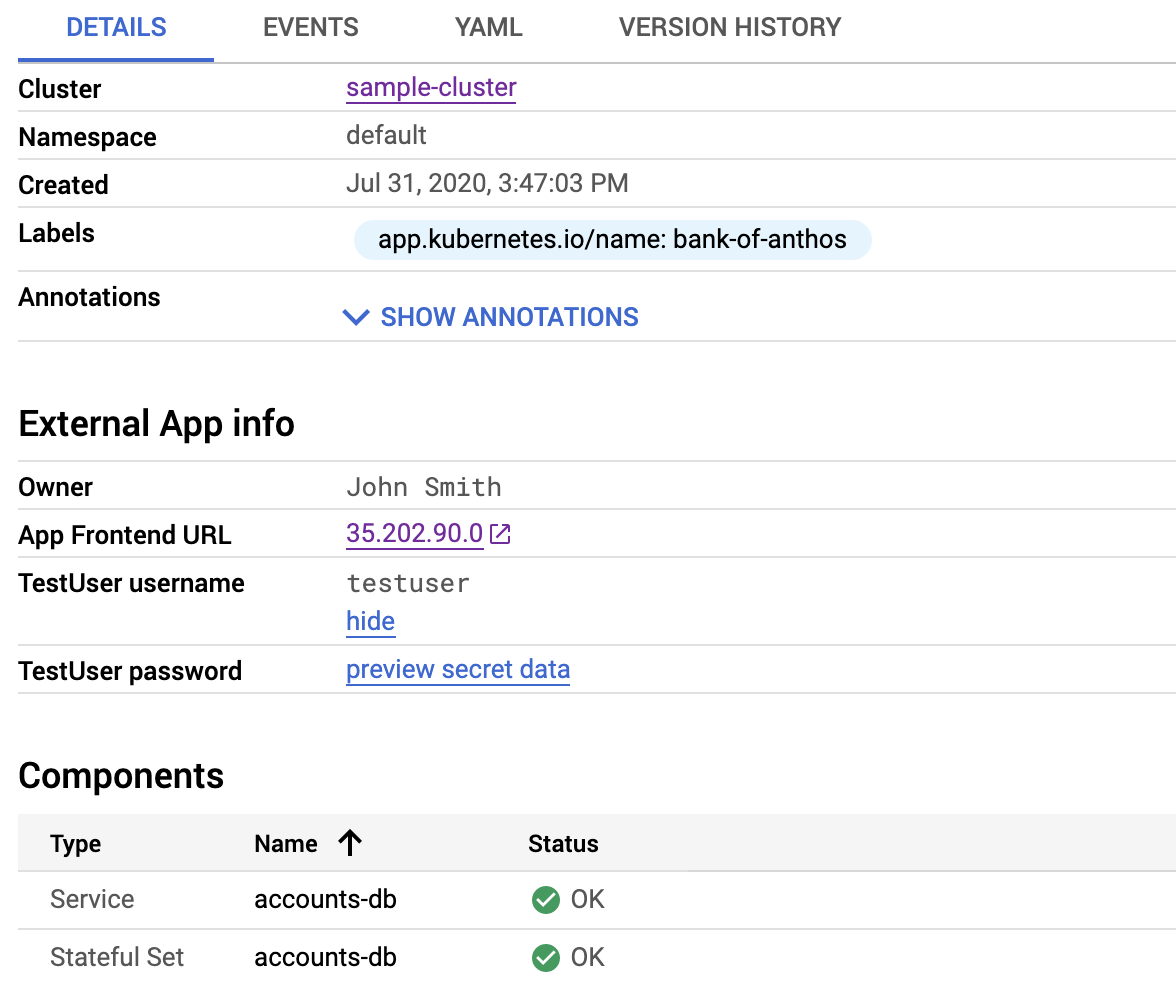Select the Owner value John Smith
Image resolution: width=1176 pixels, height=982 pixels.
423,487
